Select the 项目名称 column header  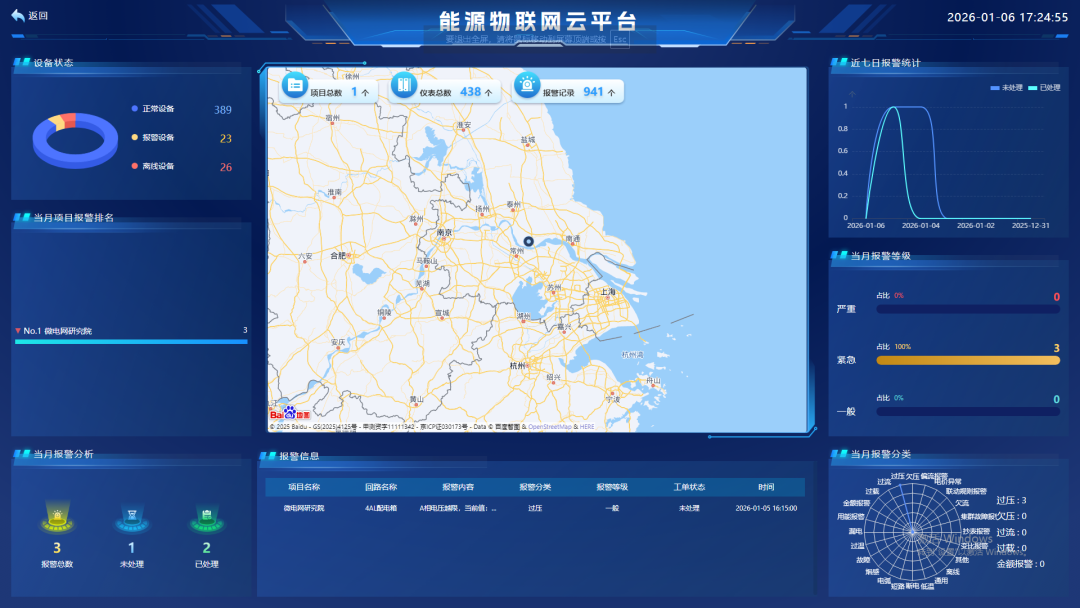pyautogui.click(x=304, y=487)
